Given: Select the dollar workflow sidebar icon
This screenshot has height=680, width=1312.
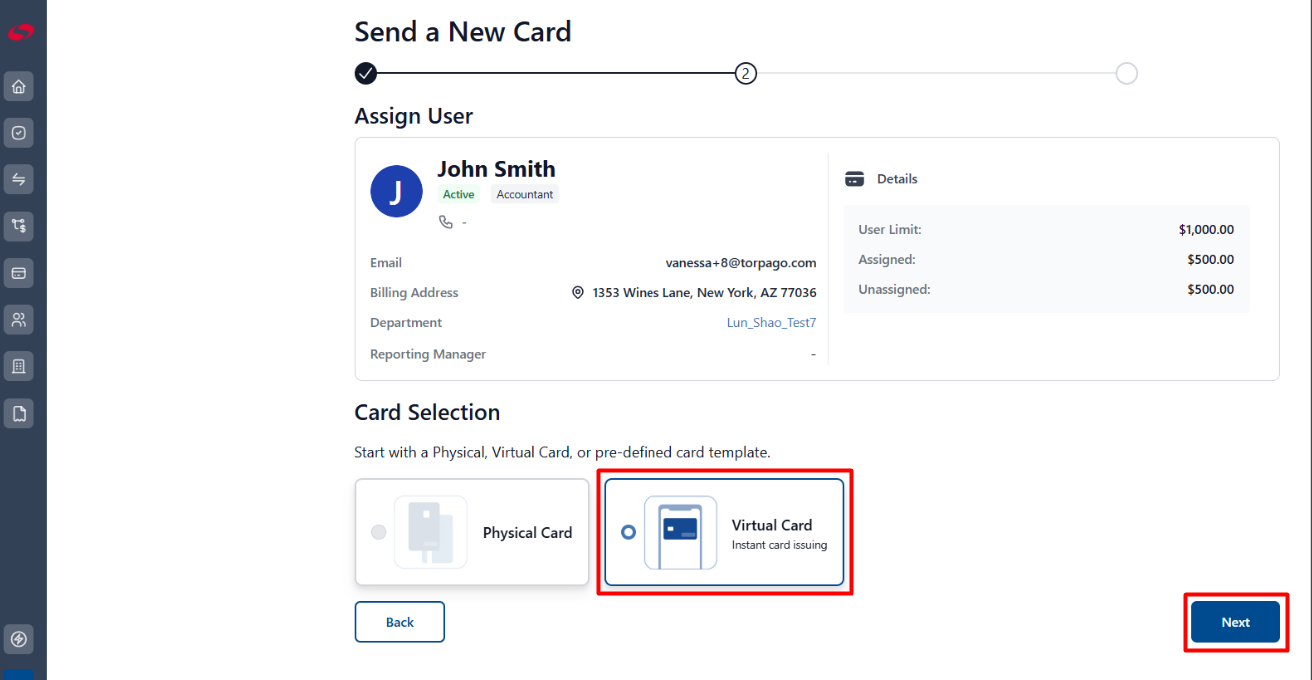Looking at the screenshot, I should click(18, 226).
